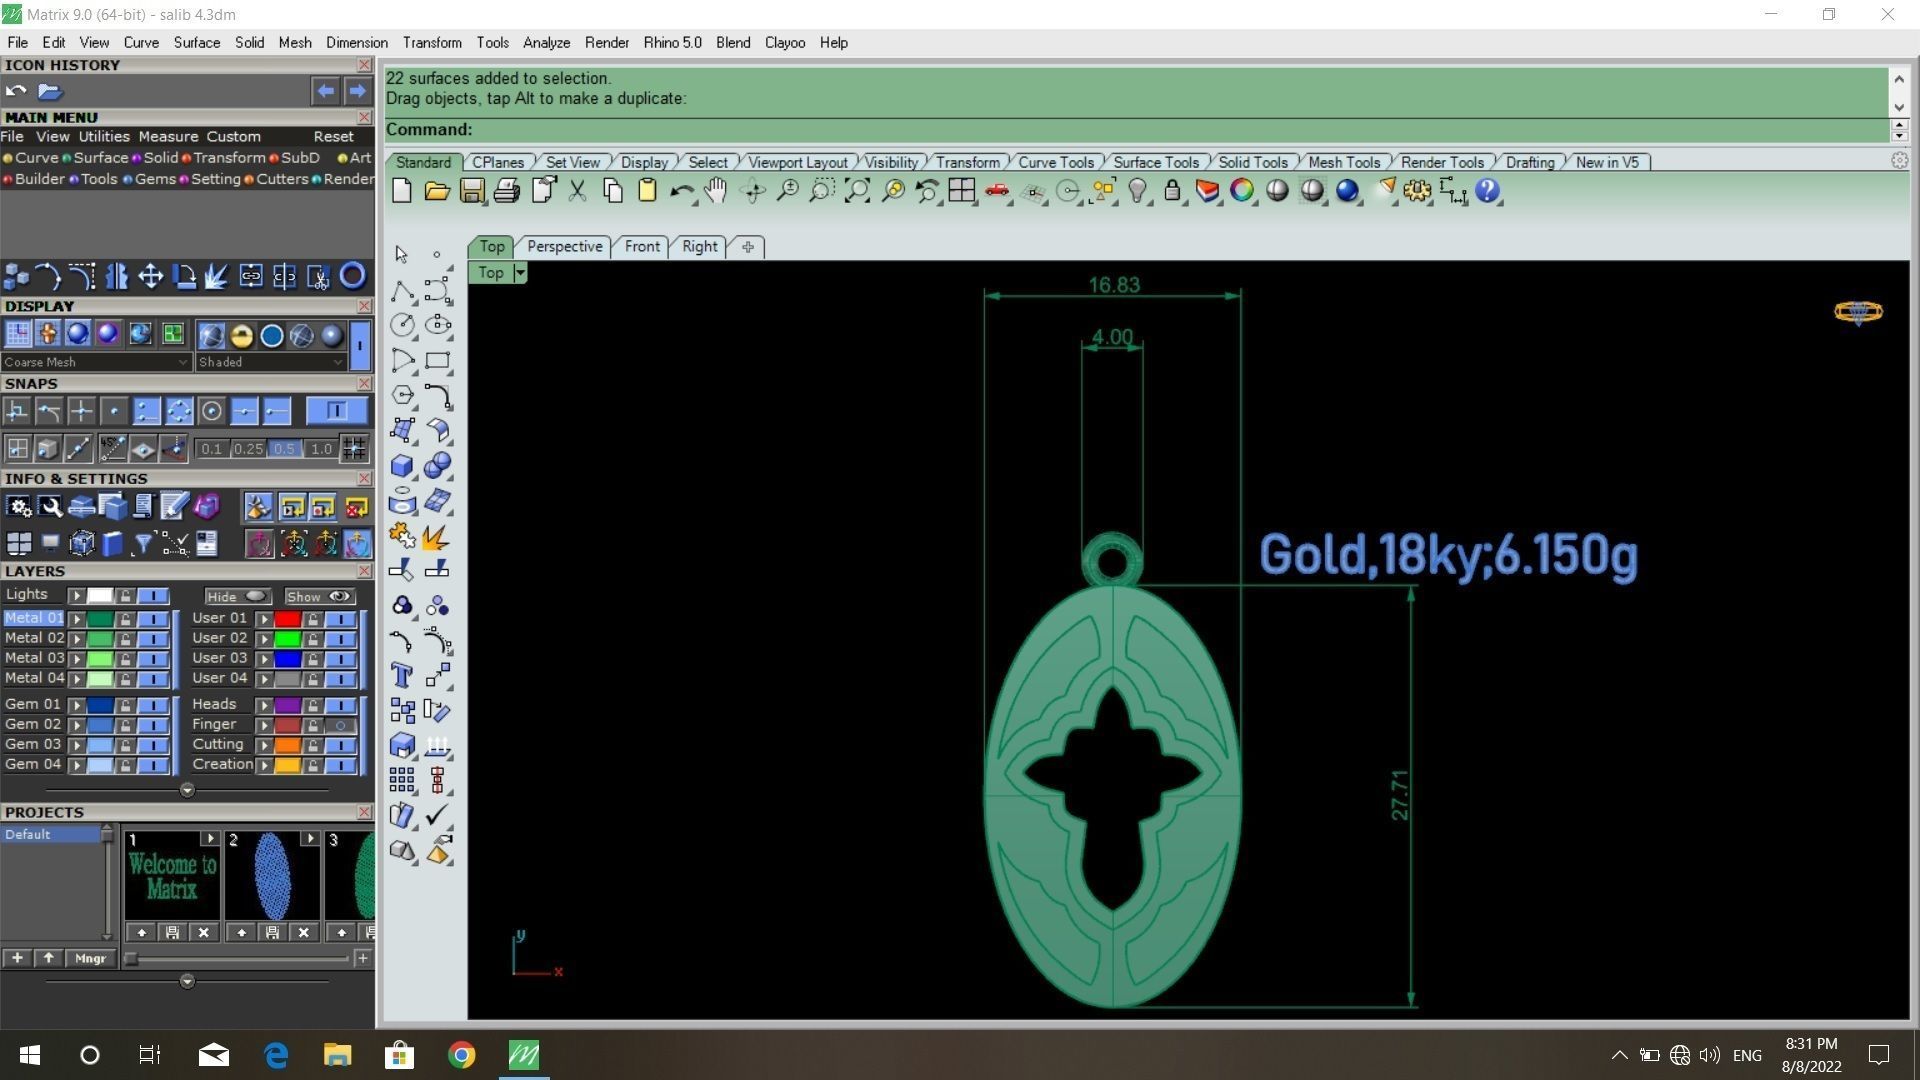The width and height of the screenshot is (1920, 1080).
Task: Open the Curve Tools toolbar tab
Action: pos(1056,162)
